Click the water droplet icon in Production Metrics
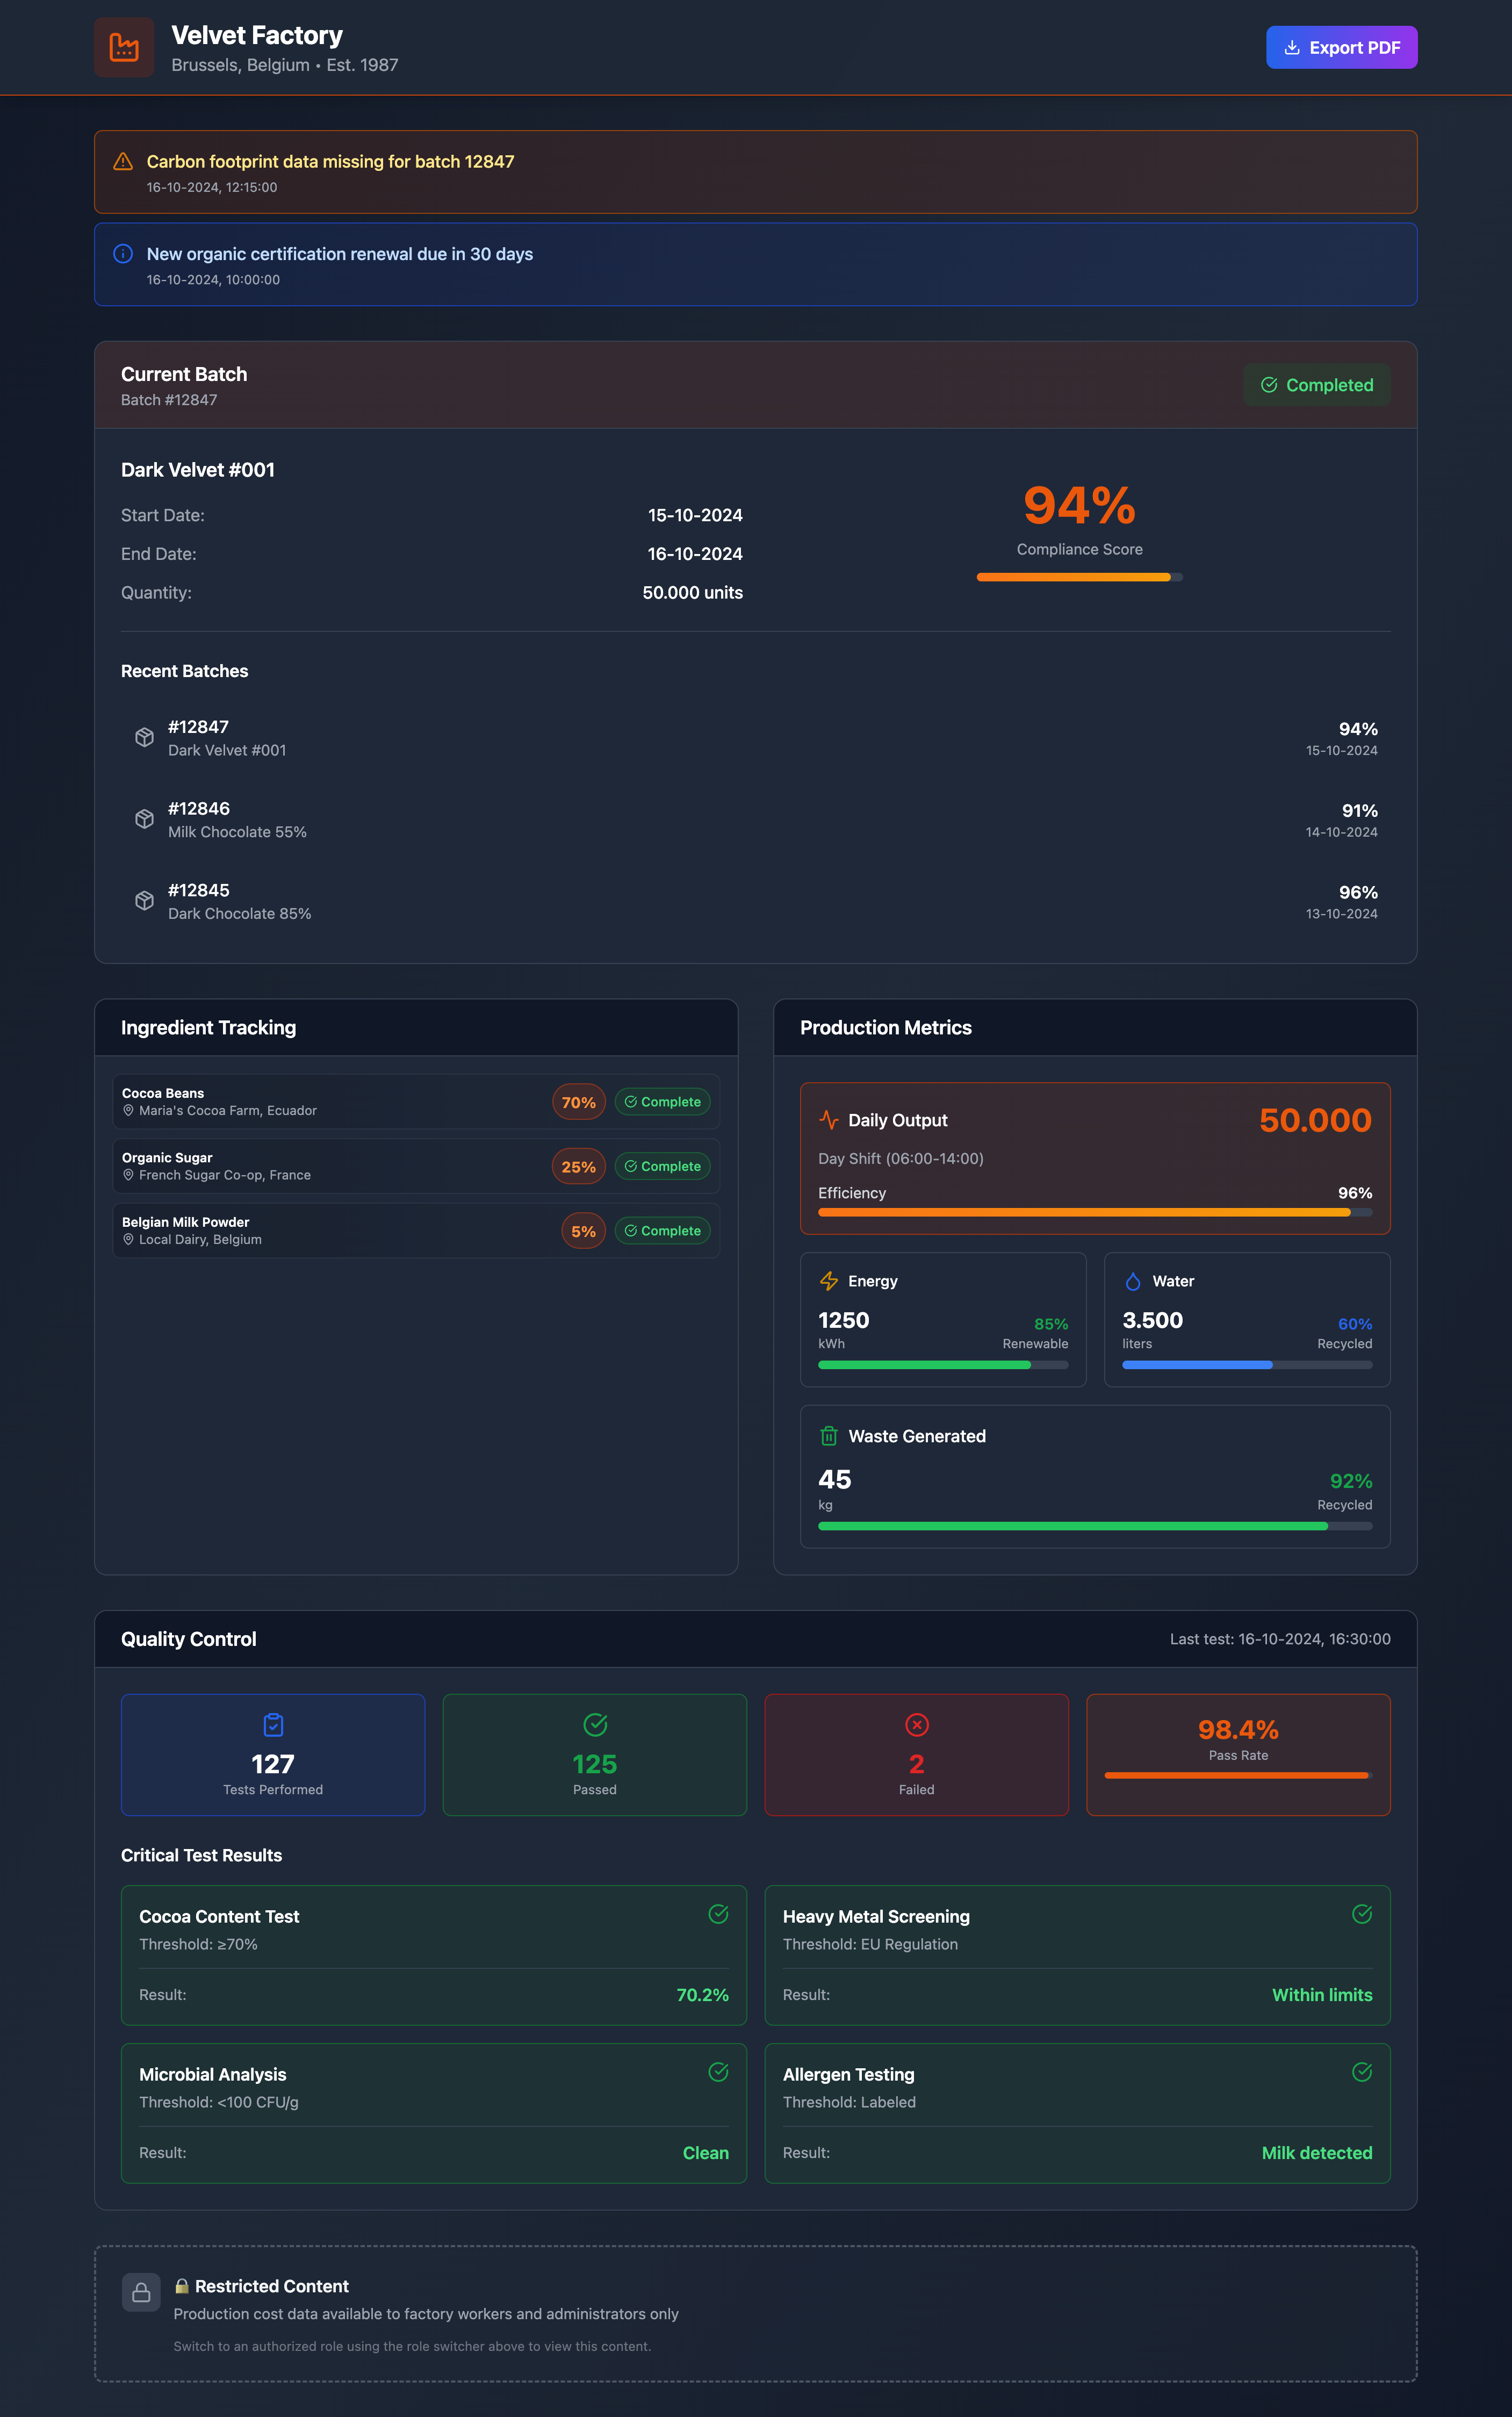Viewport: 1512px width, 2417px height. pos(1133,1280)
